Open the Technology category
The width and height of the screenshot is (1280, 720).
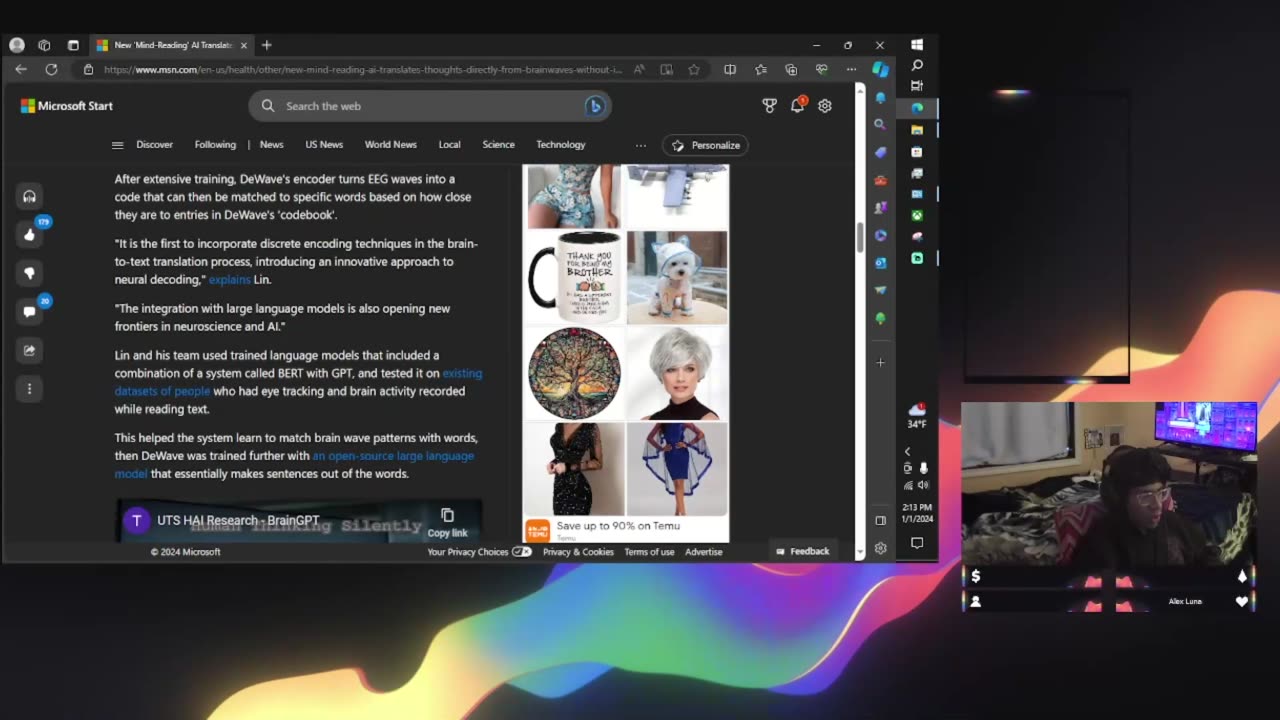tap(561, 145)
